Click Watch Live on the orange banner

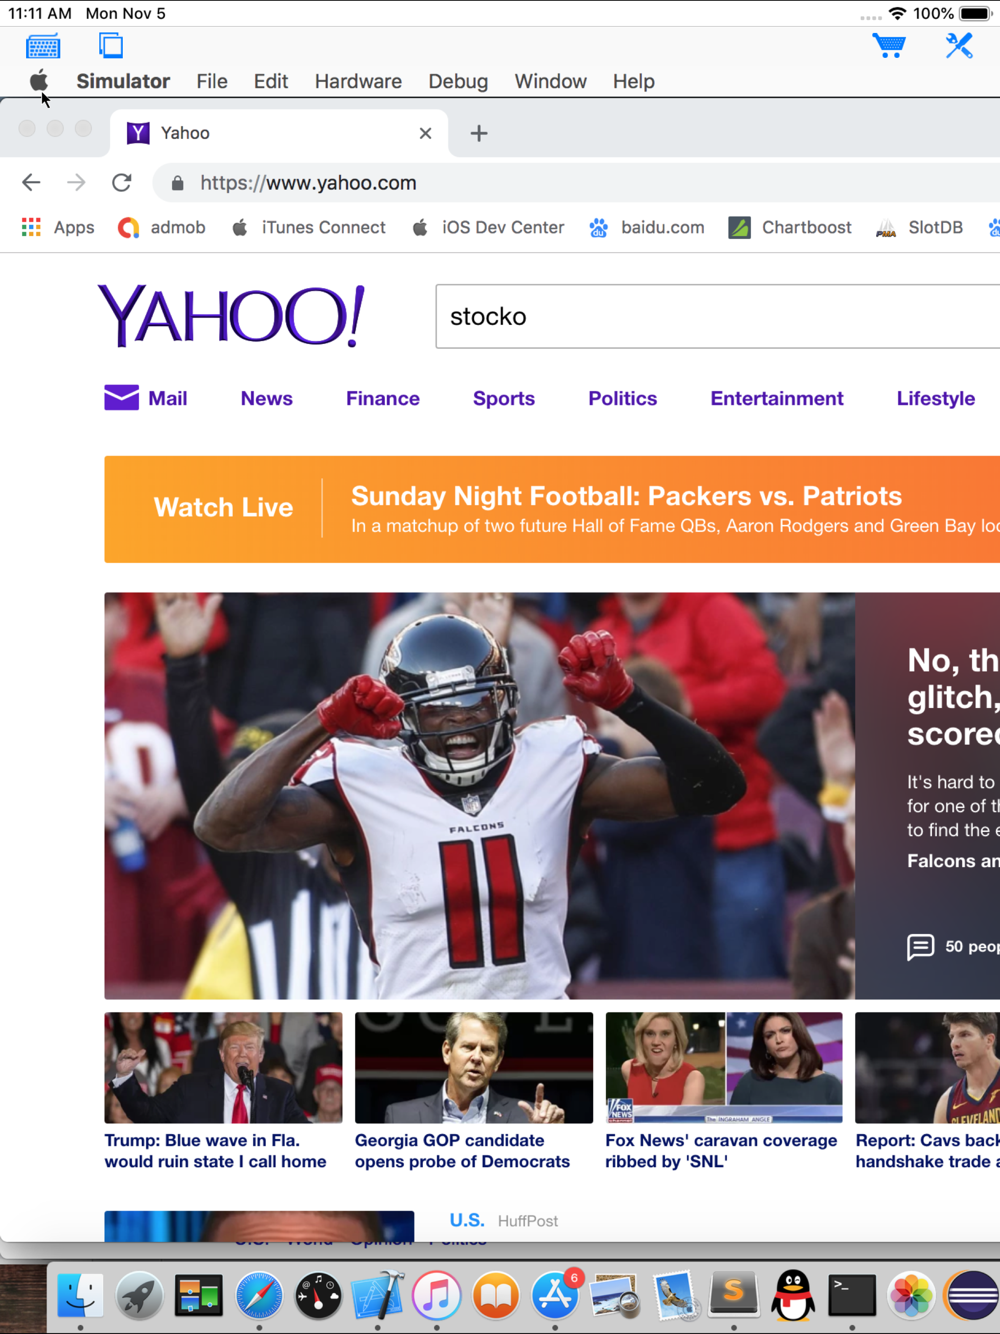click(x=223, y=507)
